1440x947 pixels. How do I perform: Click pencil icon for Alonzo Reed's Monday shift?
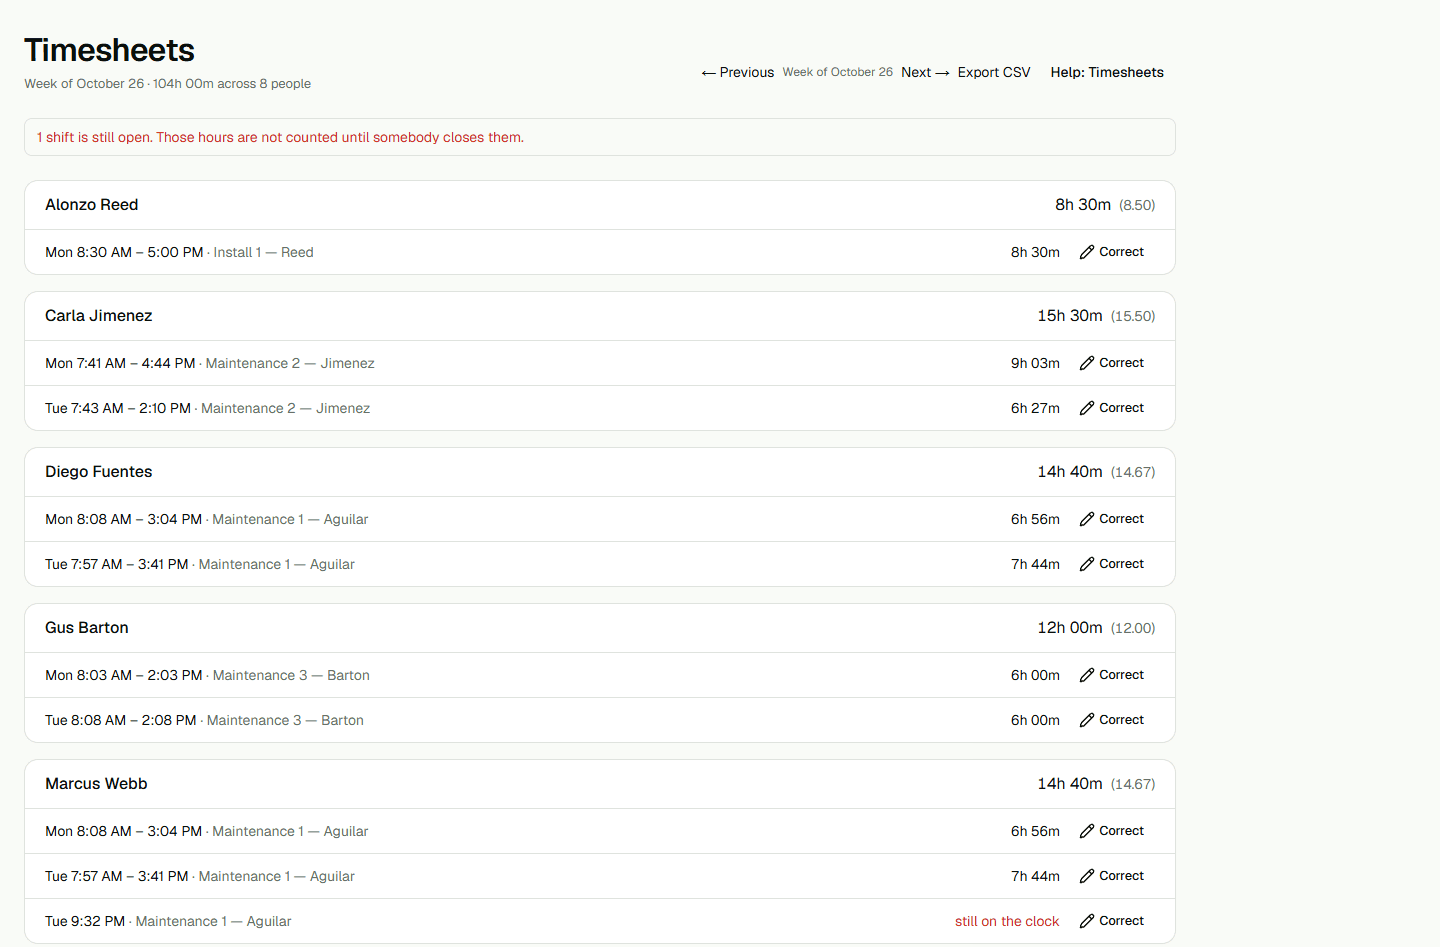[x=1087, y=252]
